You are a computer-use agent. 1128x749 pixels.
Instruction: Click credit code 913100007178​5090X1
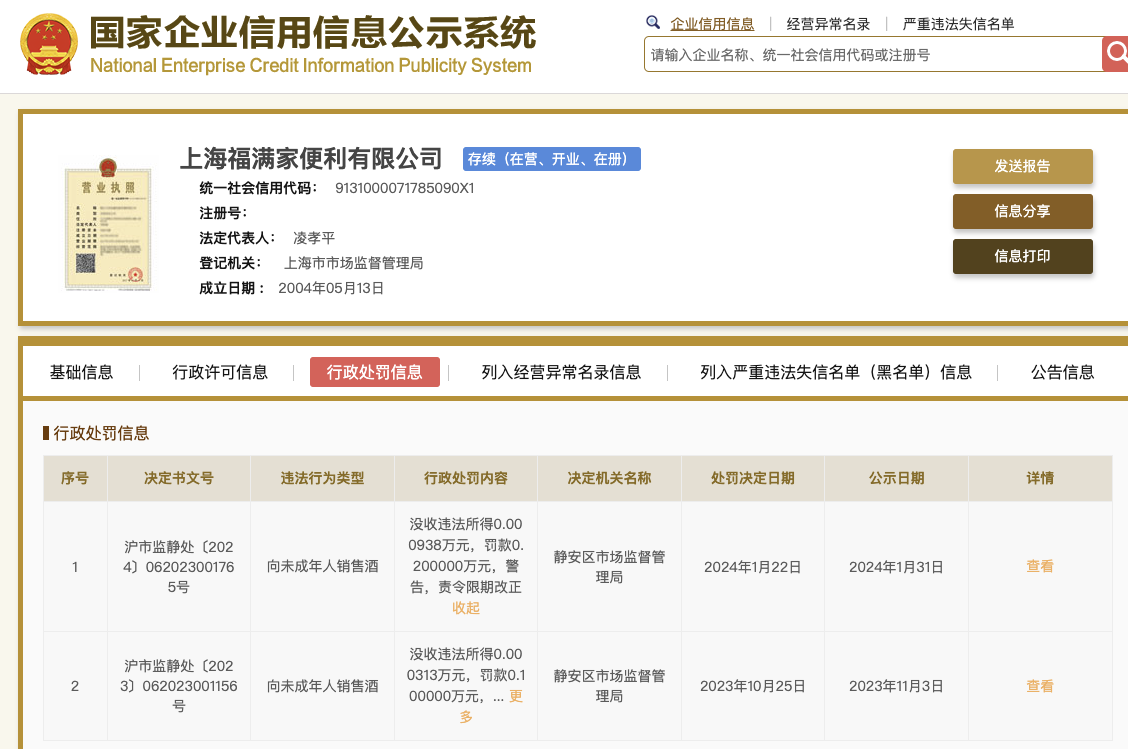point(404,189)
